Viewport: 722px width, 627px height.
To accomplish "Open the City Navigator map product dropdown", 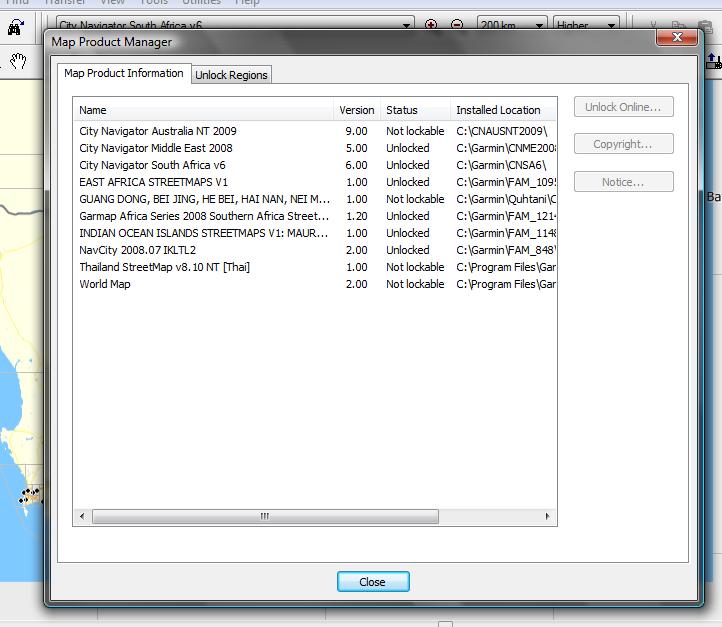I will click(407, 25).
